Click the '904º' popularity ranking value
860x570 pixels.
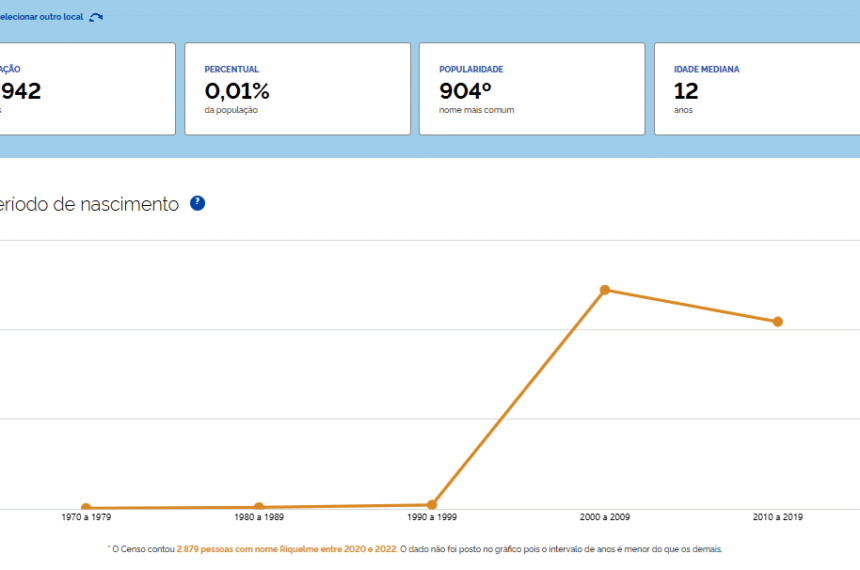click(x=465, y=91)
